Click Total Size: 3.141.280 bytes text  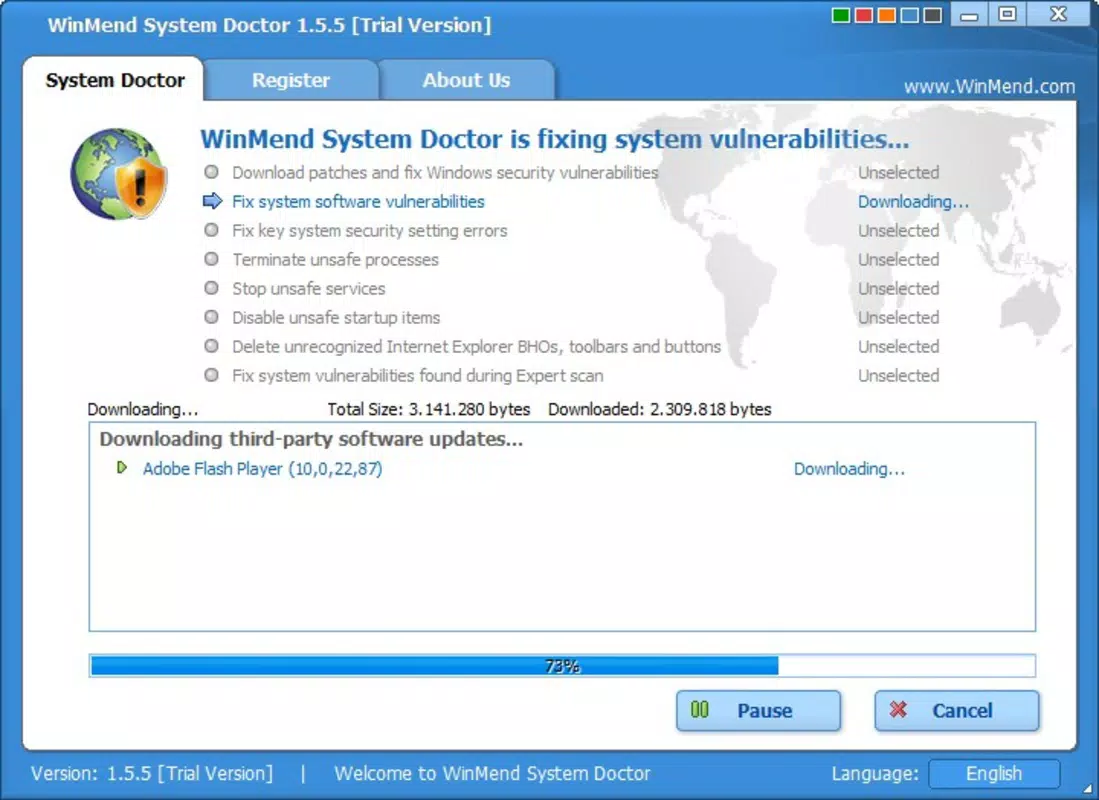[429, 409]
